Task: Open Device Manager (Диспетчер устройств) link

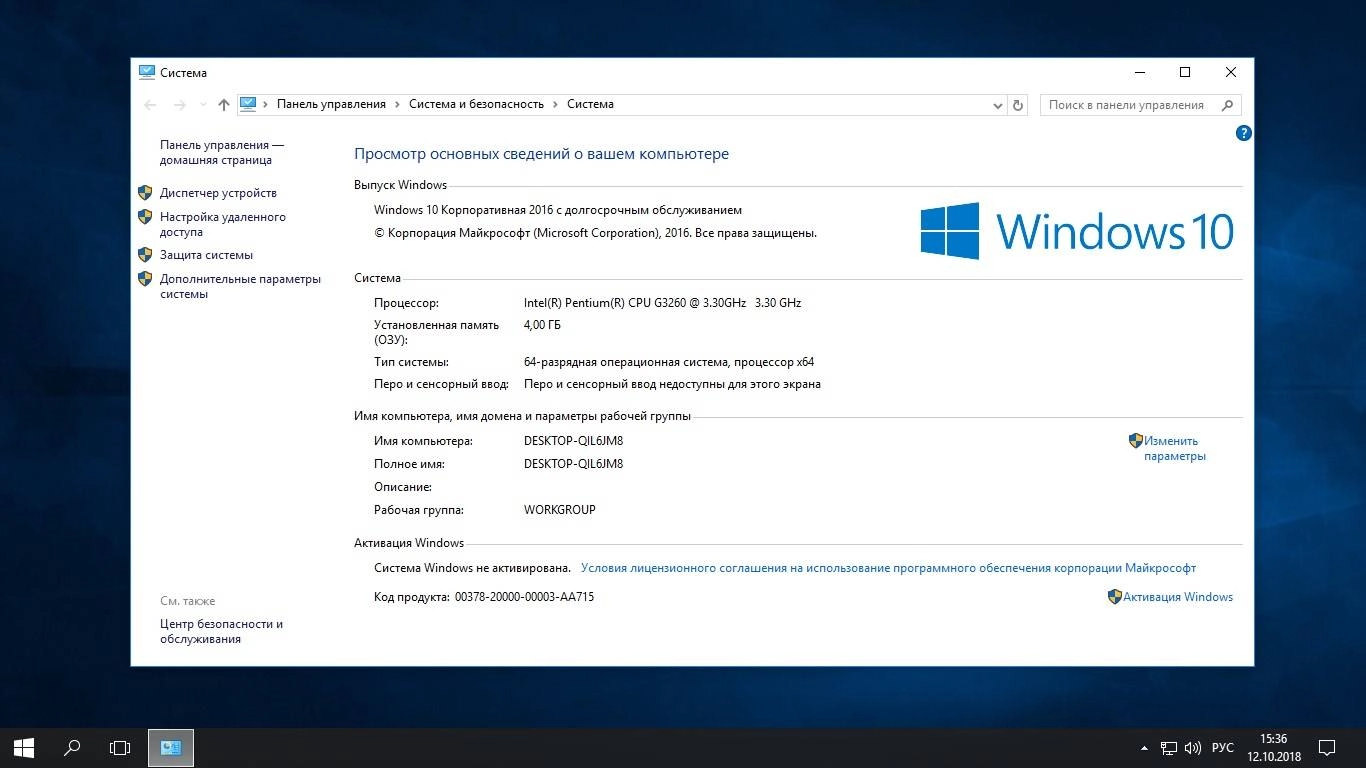Action: (x=218, y=193)
